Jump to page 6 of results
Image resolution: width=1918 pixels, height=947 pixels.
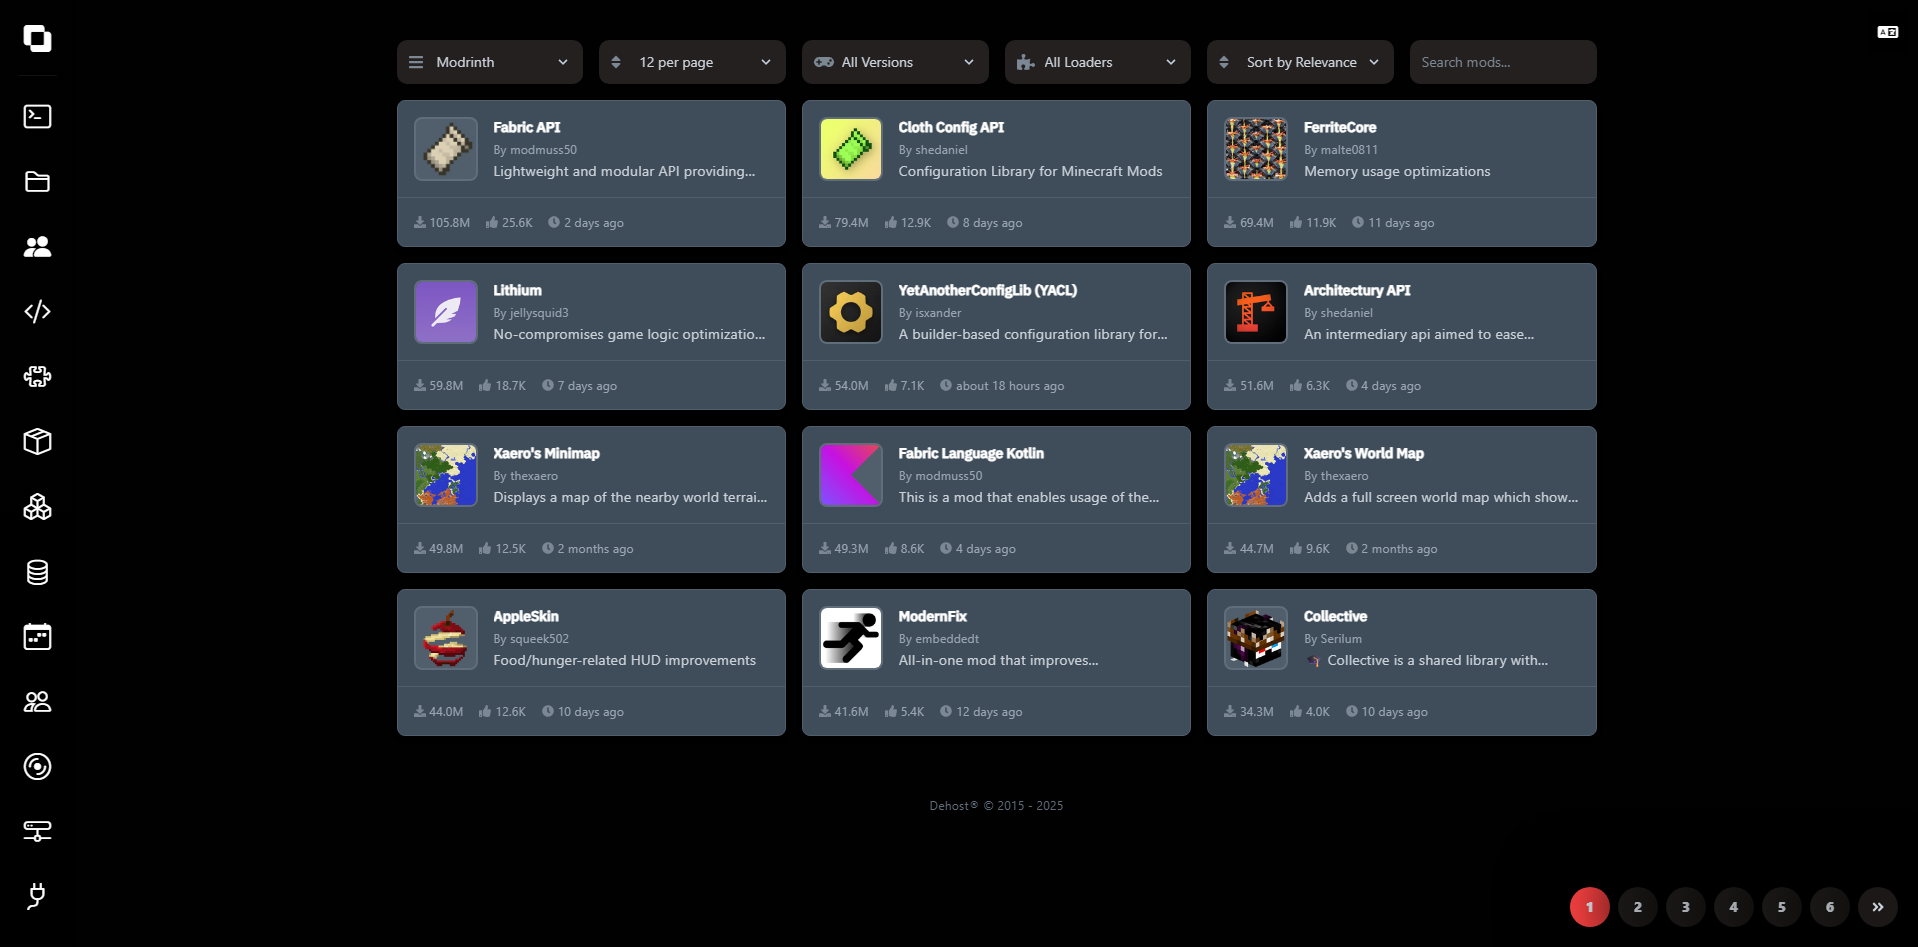coord(1829,907)
